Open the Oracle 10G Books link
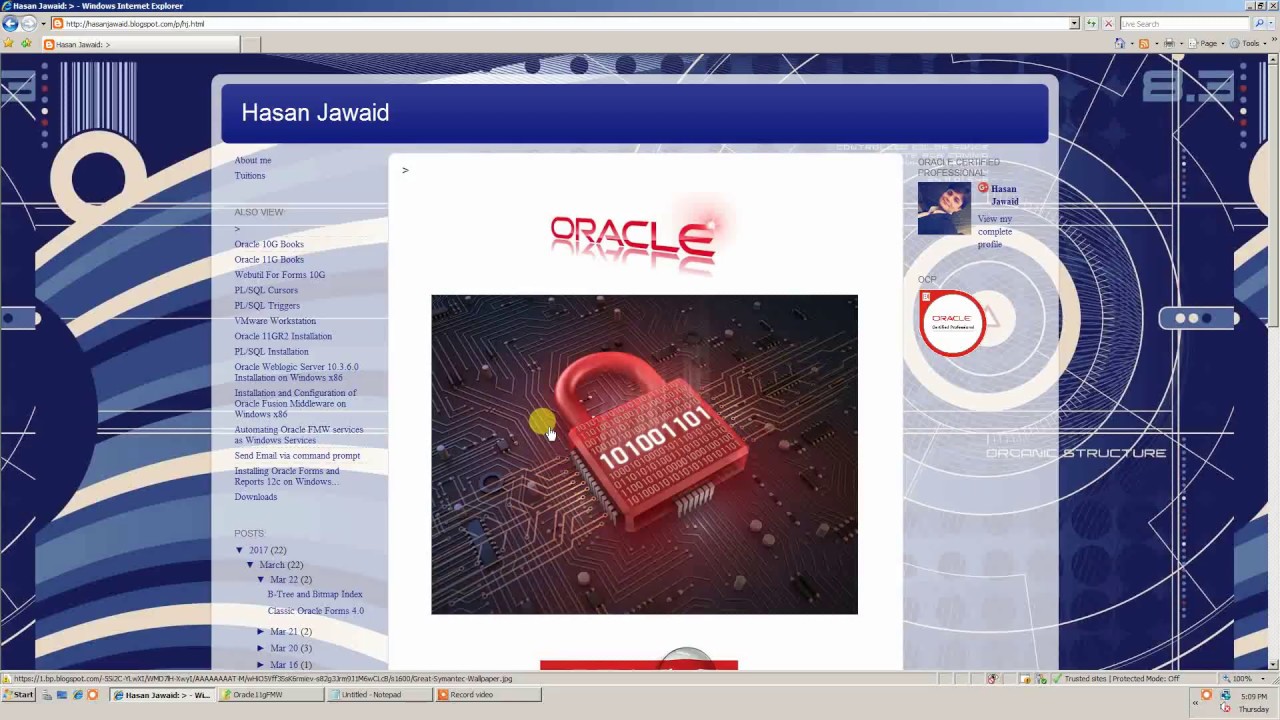This screenshot has height=720, width=1280. [x=269, y=244]
